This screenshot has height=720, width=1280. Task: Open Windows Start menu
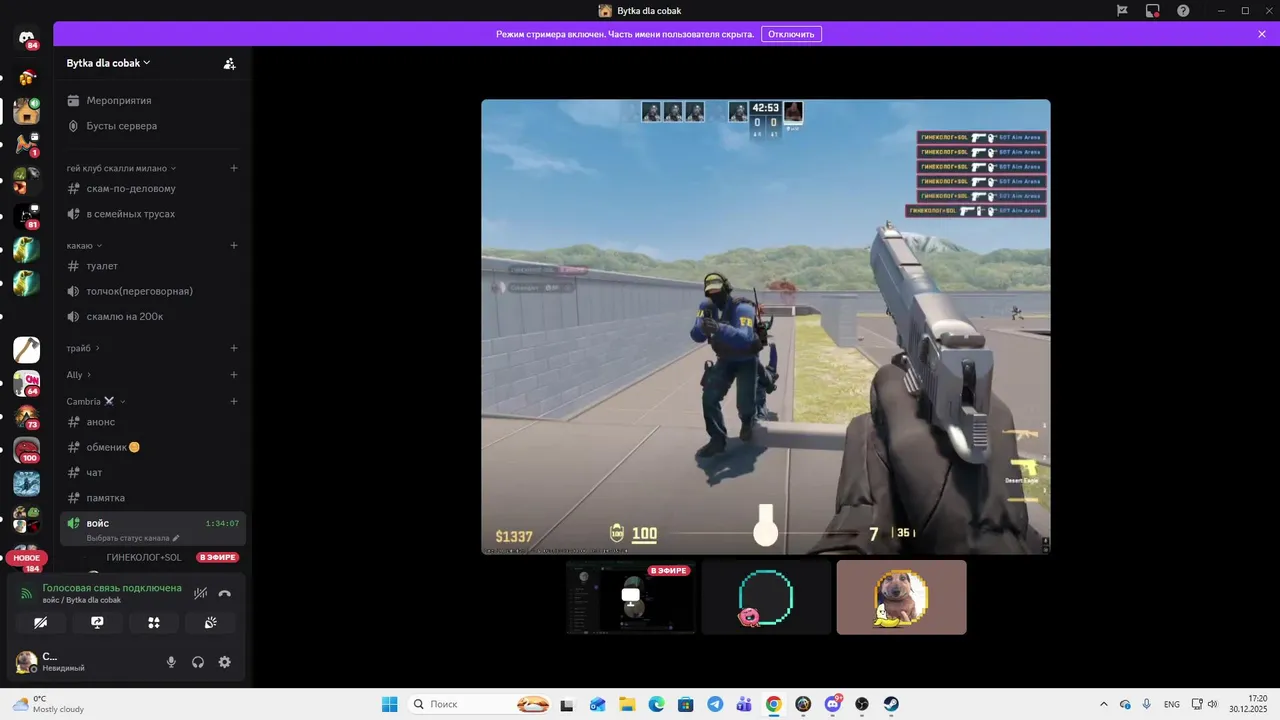(389, 704)
